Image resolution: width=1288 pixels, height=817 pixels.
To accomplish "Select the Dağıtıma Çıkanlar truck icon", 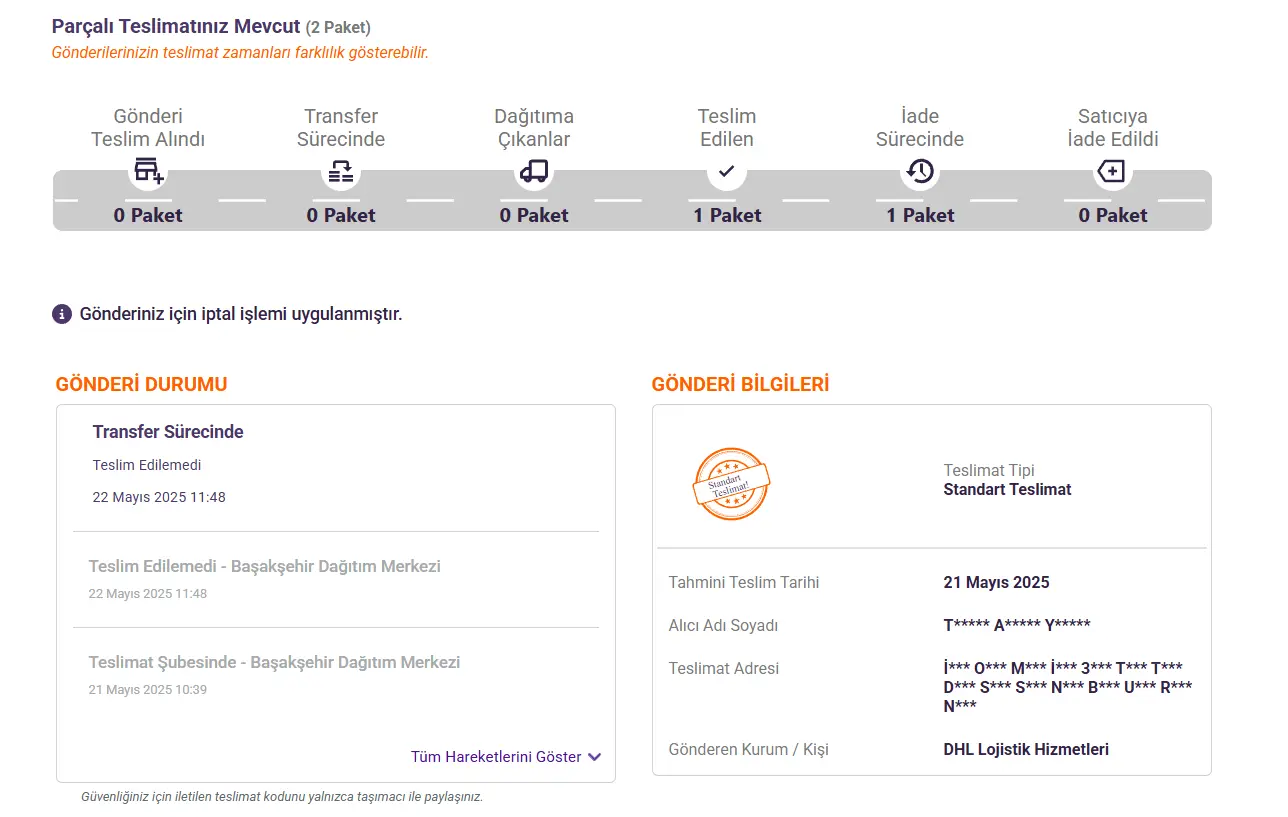I will [x=534, y=171].
